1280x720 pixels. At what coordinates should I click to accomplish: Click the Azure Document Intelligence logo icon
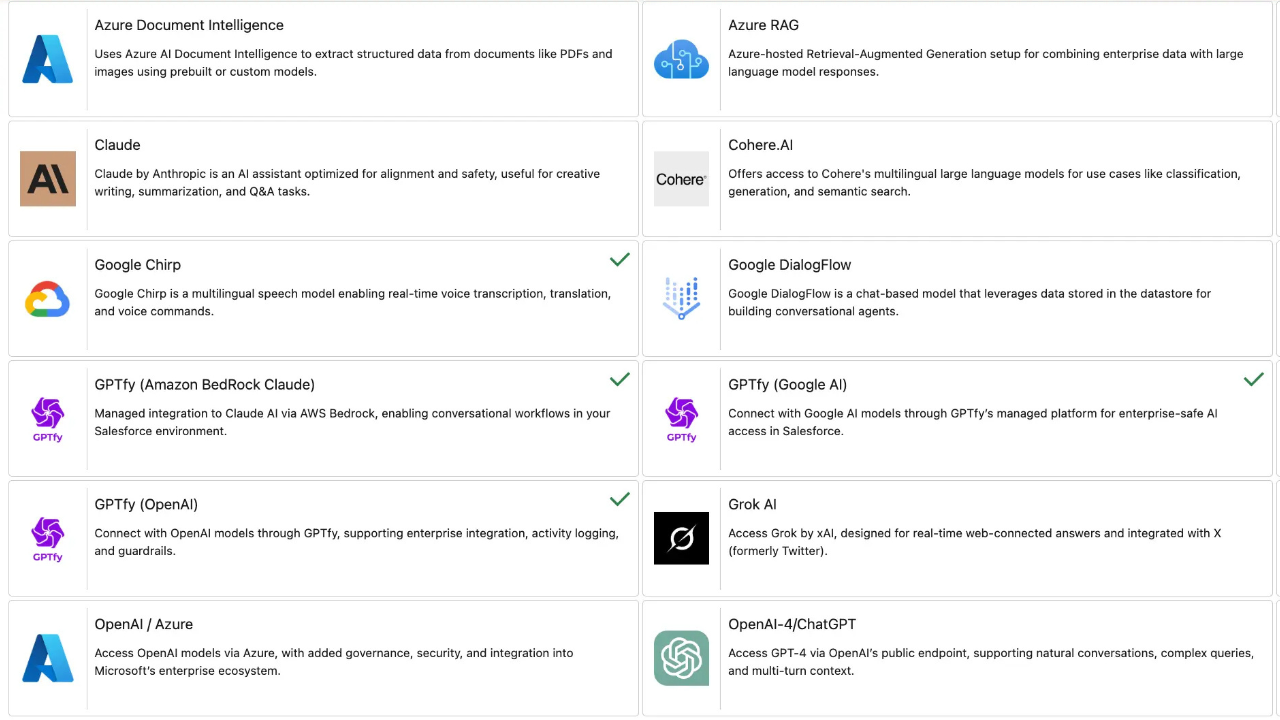(48, 59)
